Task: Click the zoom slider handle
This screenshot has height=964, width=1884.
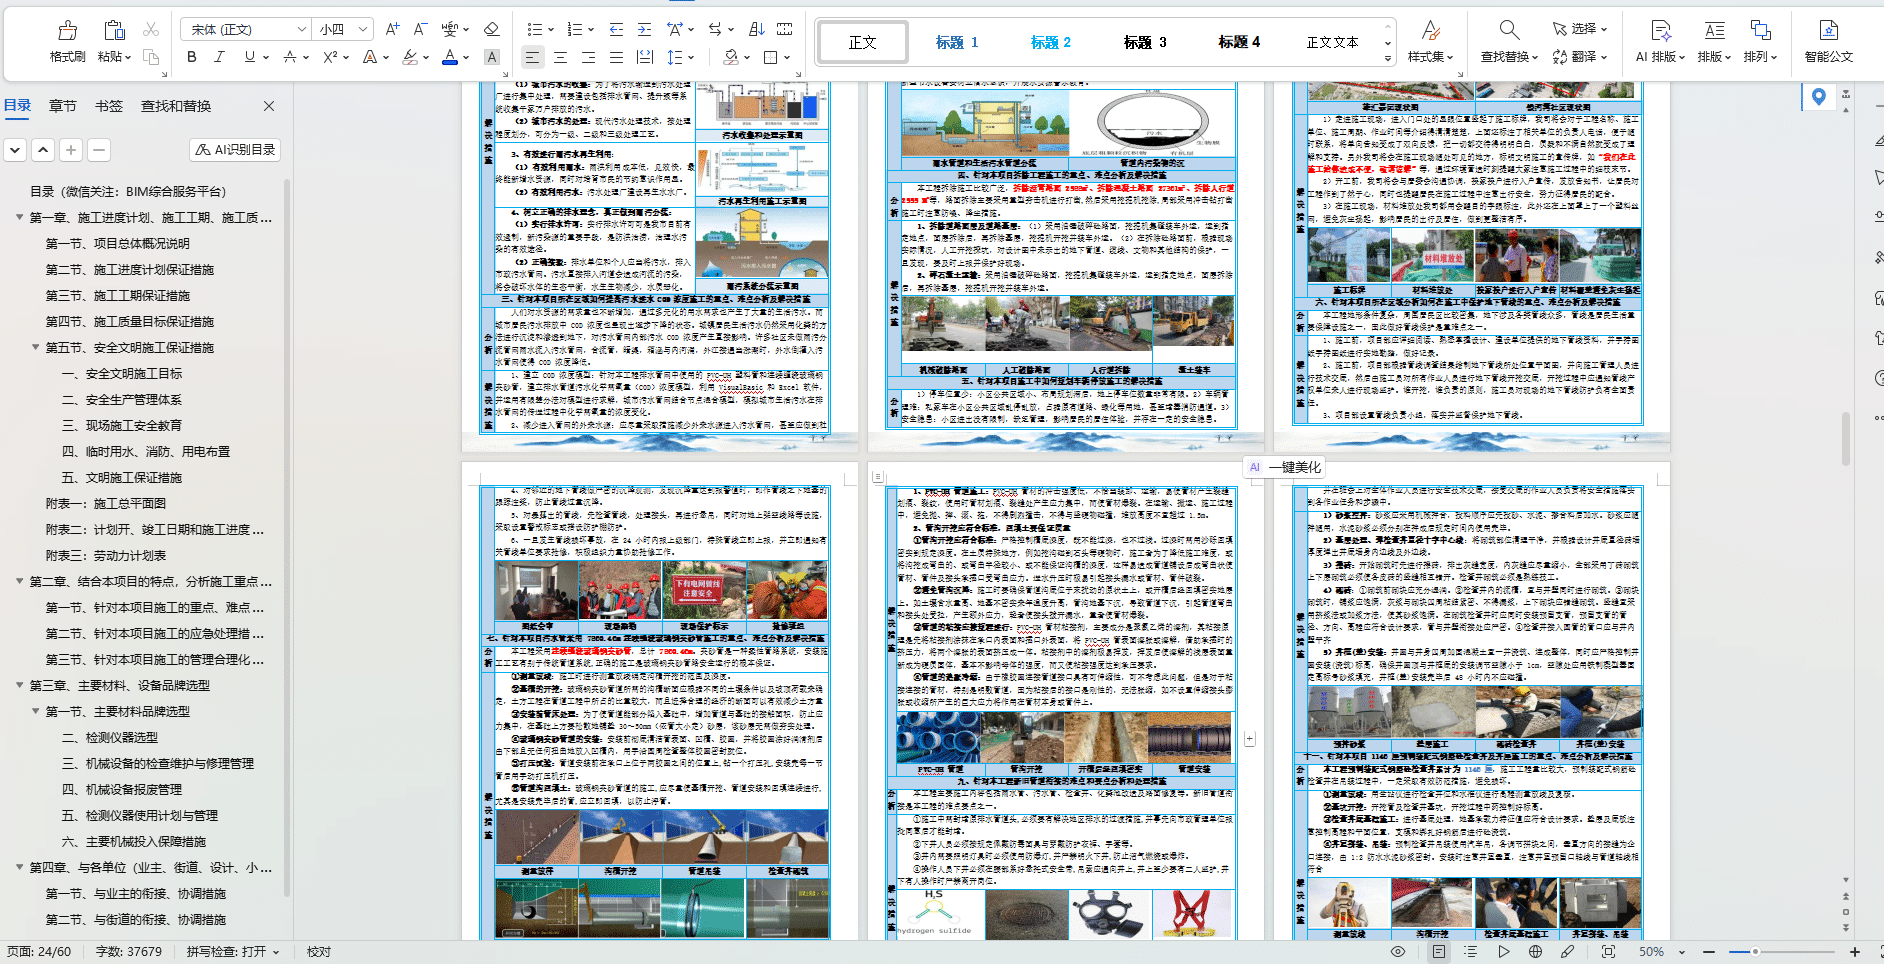Action: [x=1755, y=952]
